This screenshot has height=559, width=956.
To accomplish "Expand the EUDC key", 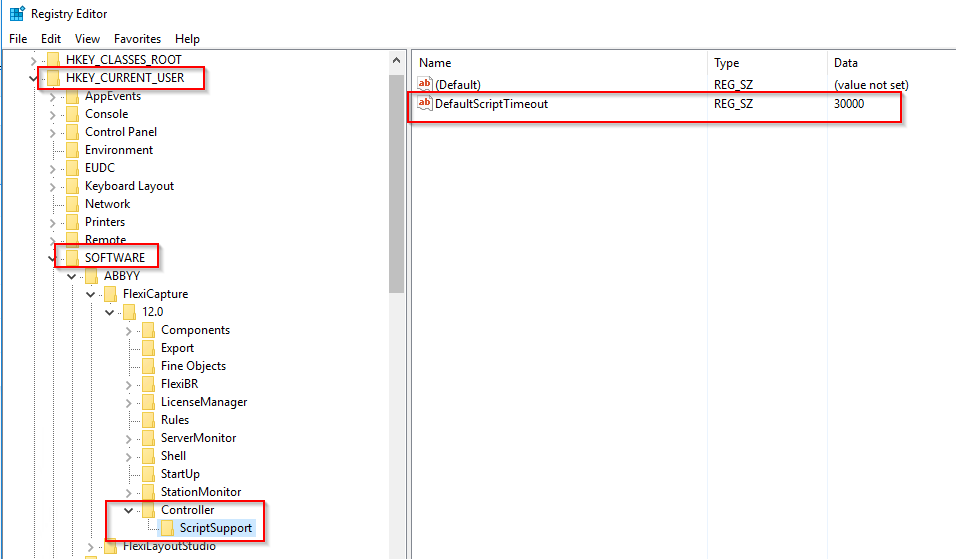I will 52,169.
